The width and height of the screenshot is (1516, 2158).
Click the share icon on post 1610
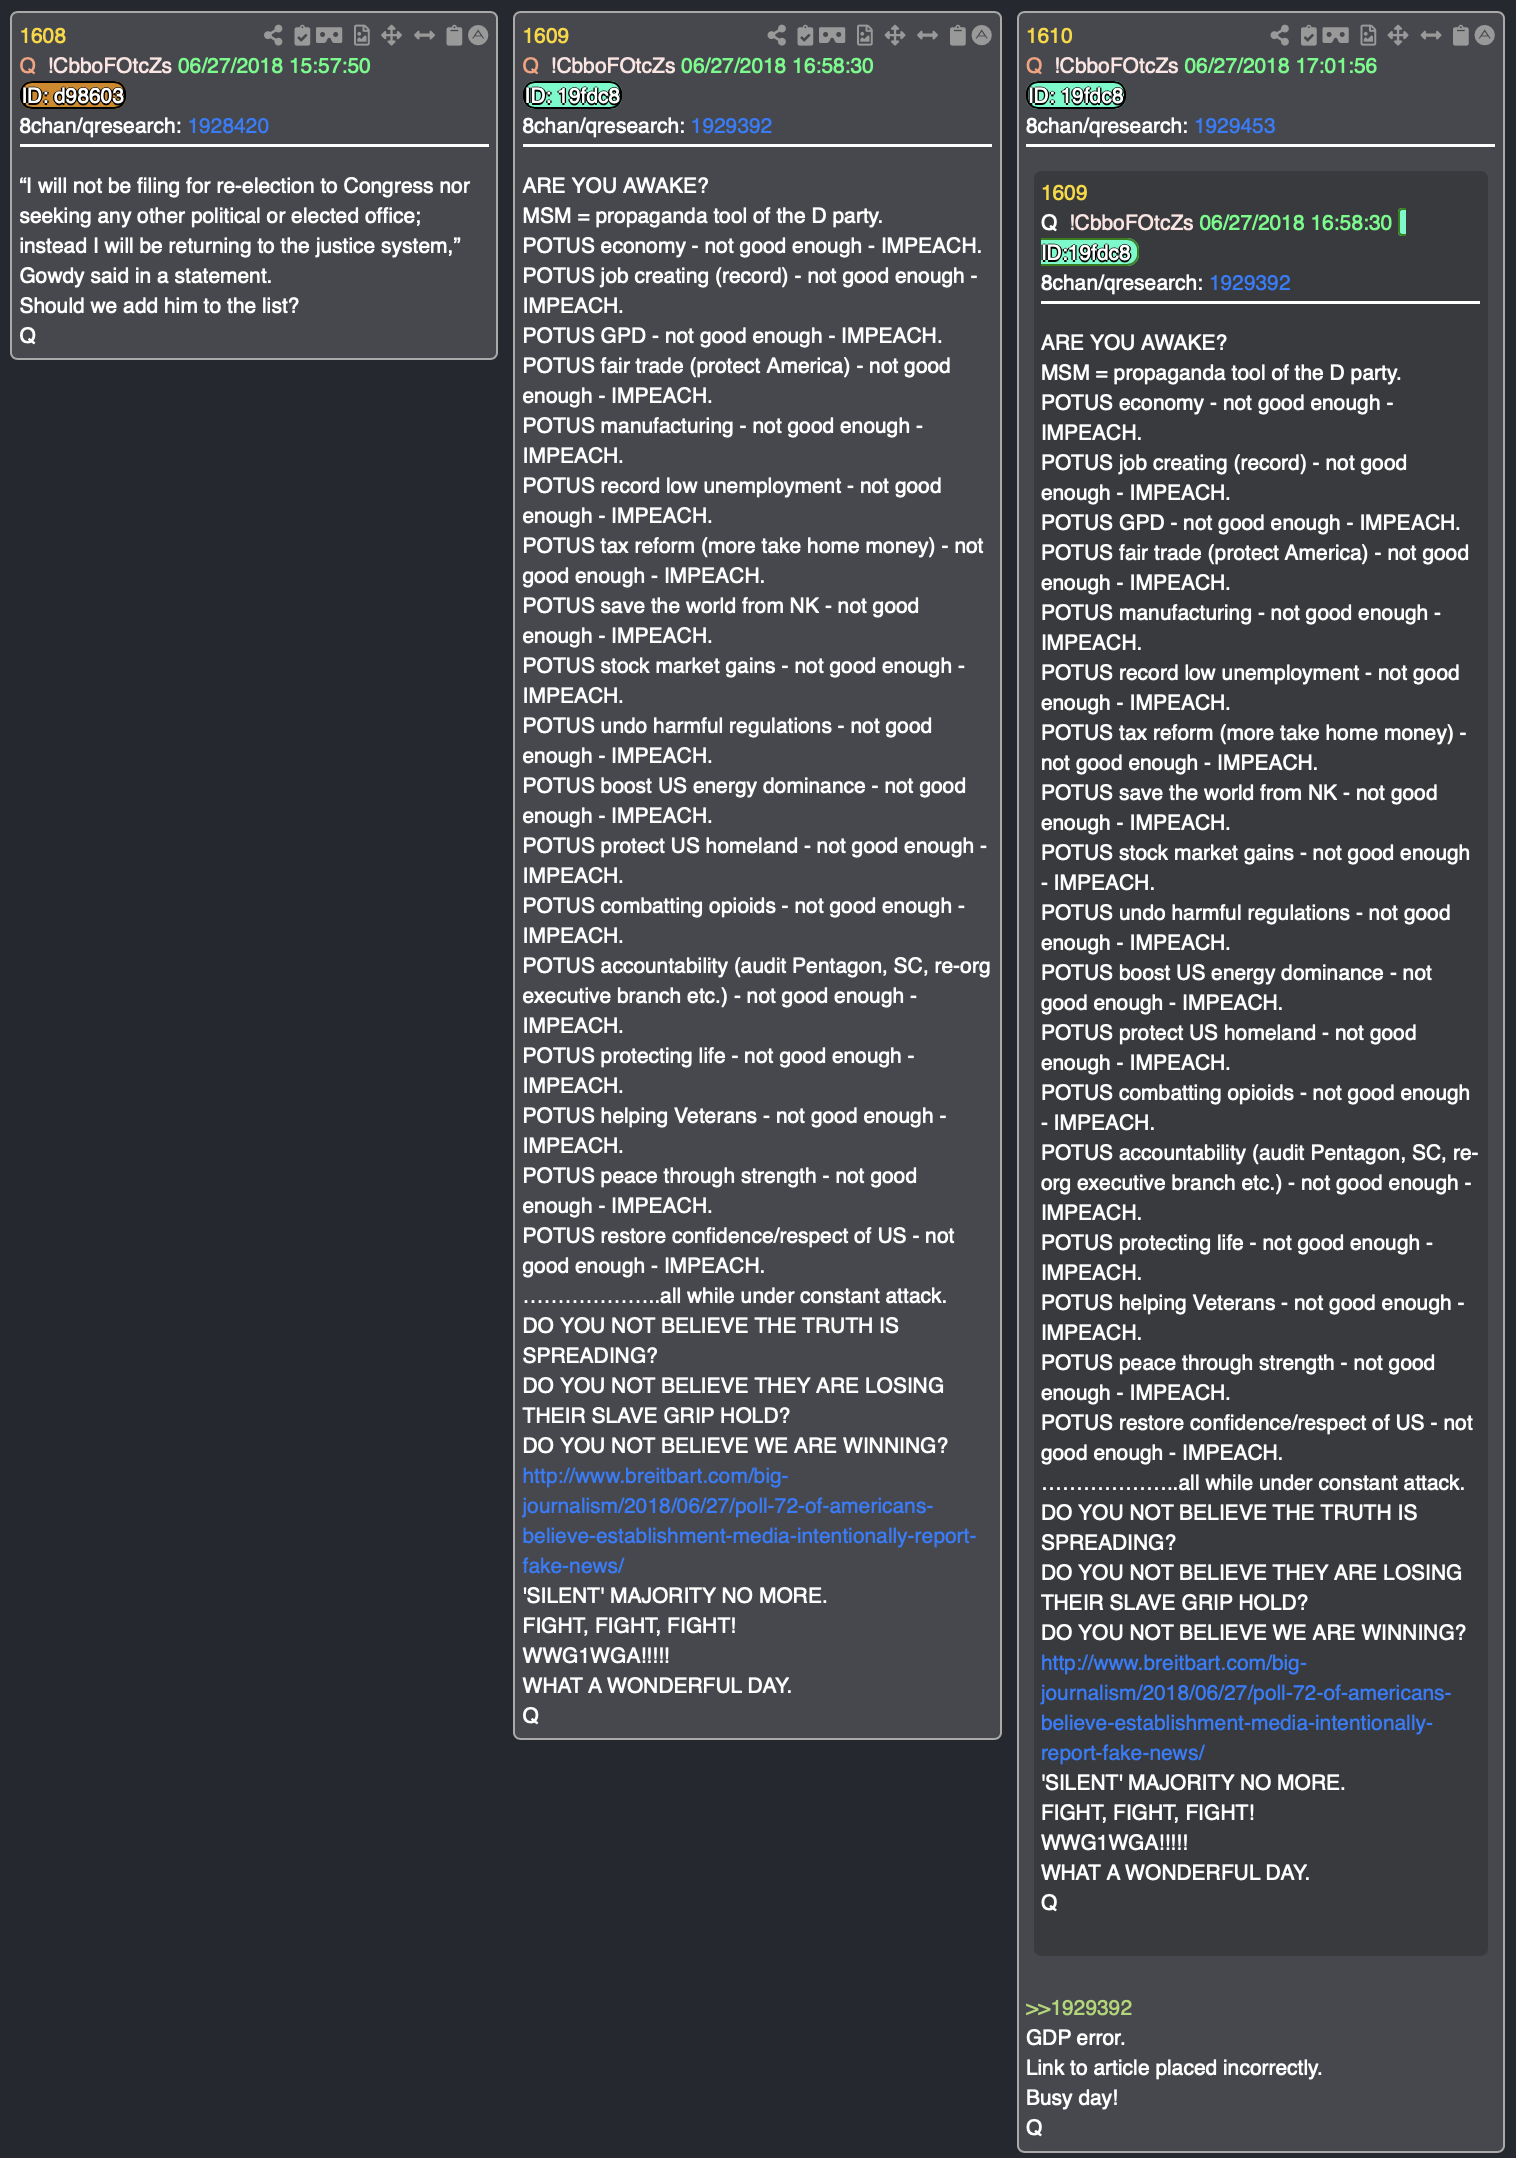click(x=1280, y=36)
